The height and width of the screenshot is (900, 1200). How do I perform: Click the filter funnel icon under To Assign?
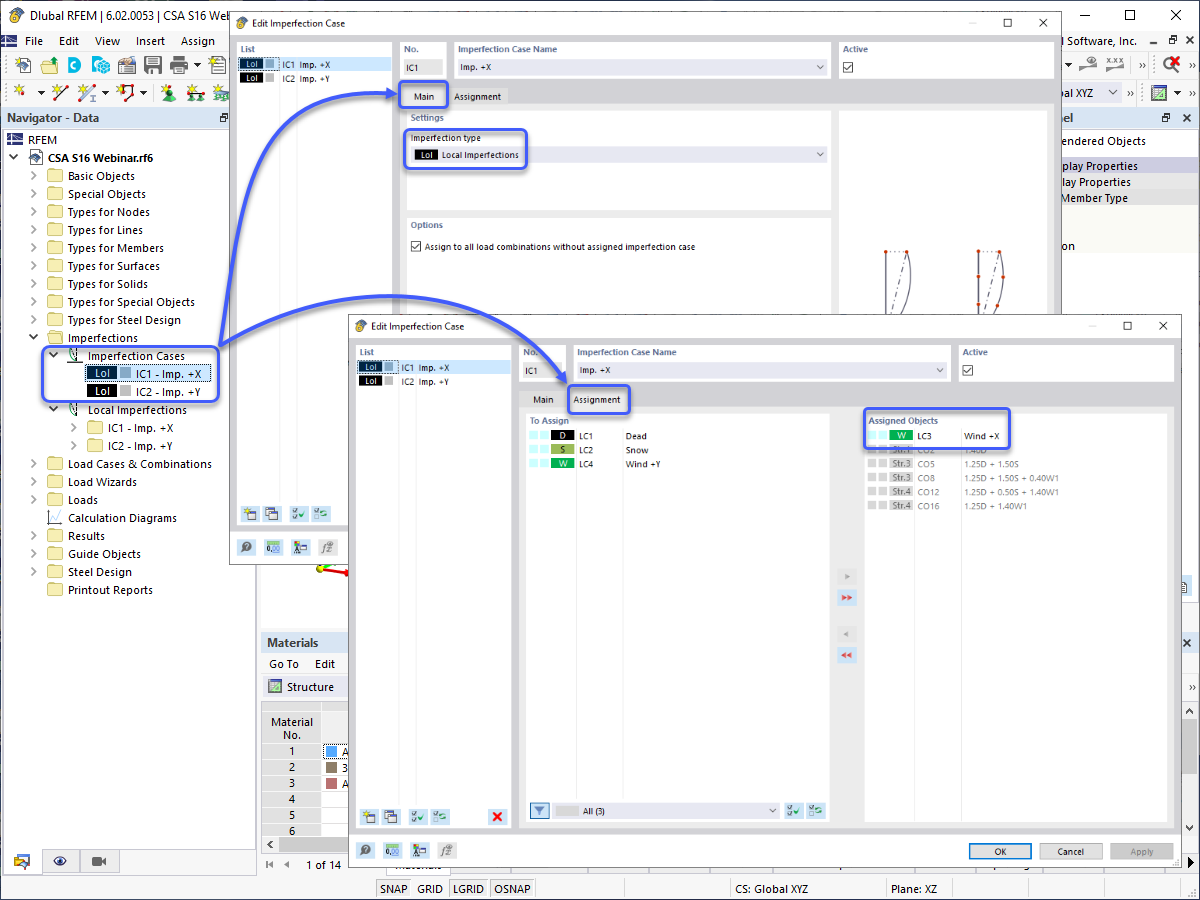[x=539, y=811]
